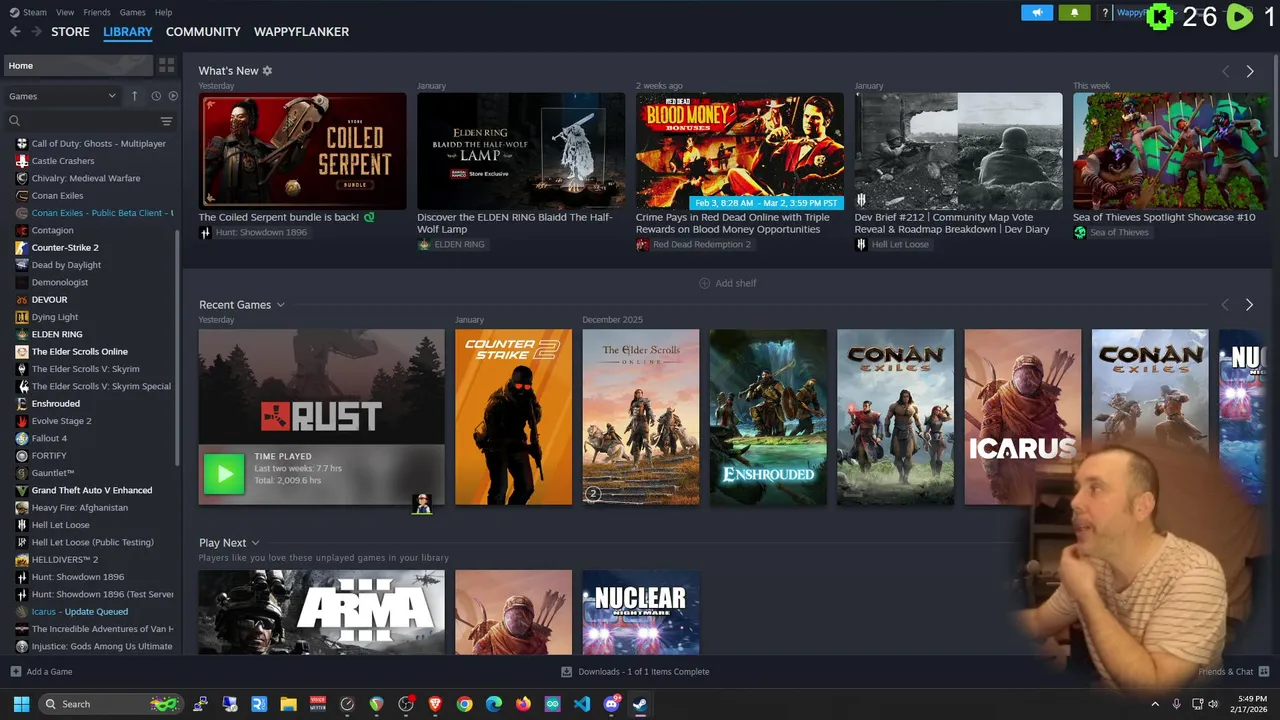Open the green notifications bell
Image resolution: width=1280 pixels, height=720 pixels.
point(1075,13)
